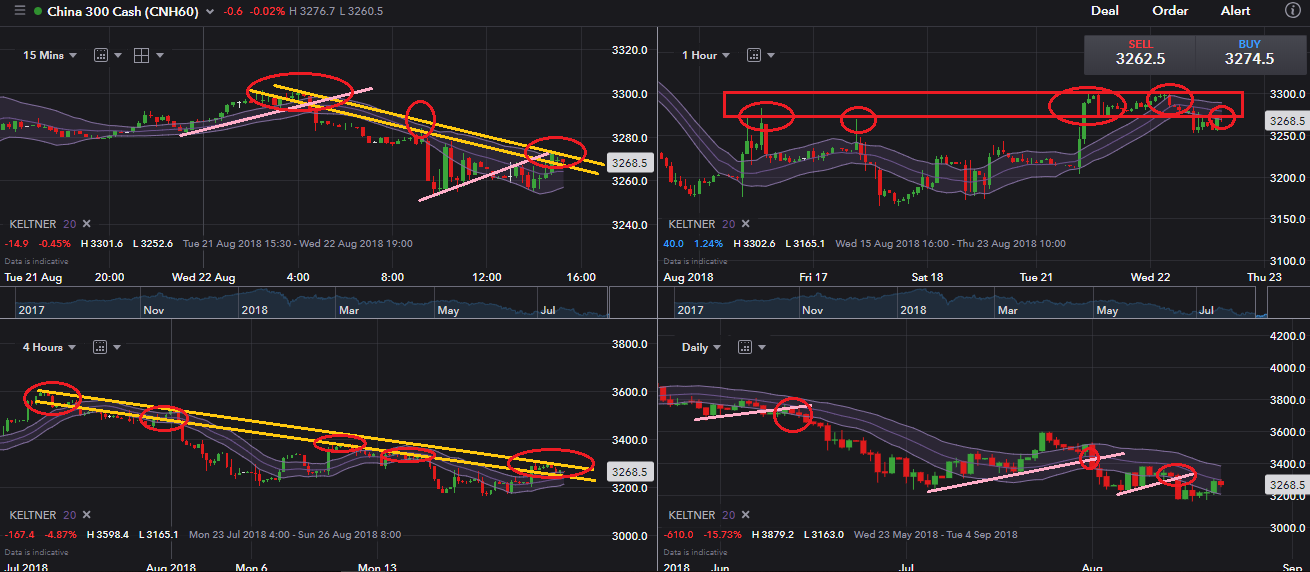Open the market information icon
This screenshot has width=1310, height=572.
[1292, 10]
